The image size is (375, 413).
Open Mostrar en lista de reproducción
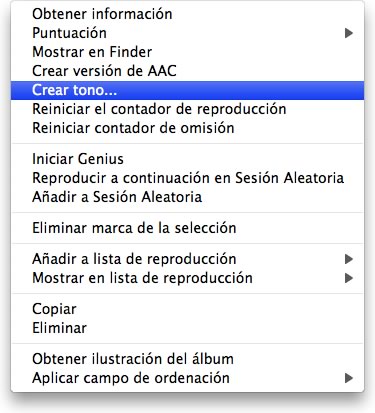(187, 278)
